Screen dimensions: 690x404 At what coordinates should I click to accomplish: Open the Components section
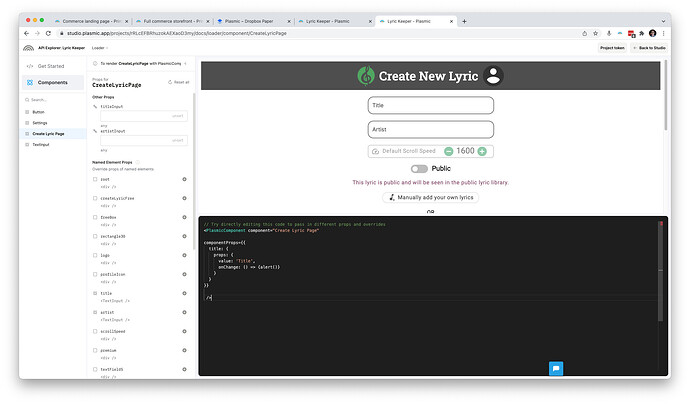click(52, 83)
